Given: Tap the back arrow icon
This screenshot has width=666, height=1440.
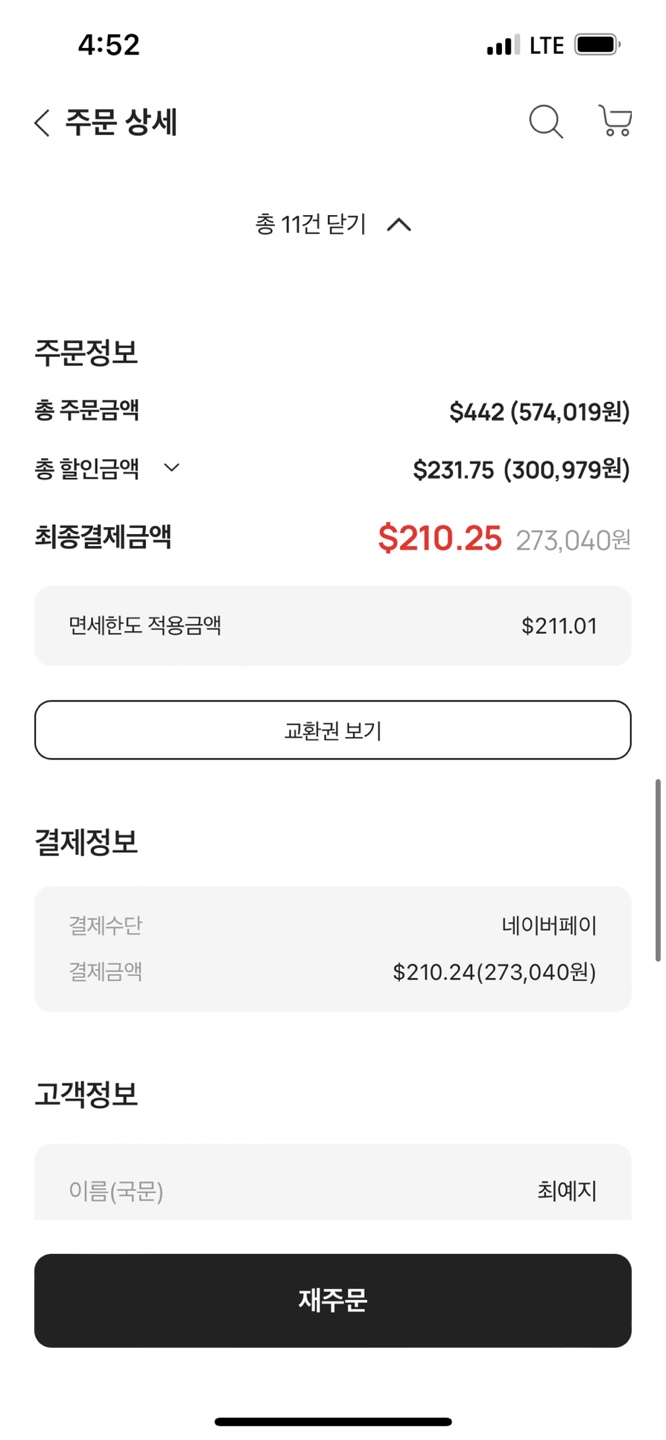Looking at the screenshot, I should (41, 123).
